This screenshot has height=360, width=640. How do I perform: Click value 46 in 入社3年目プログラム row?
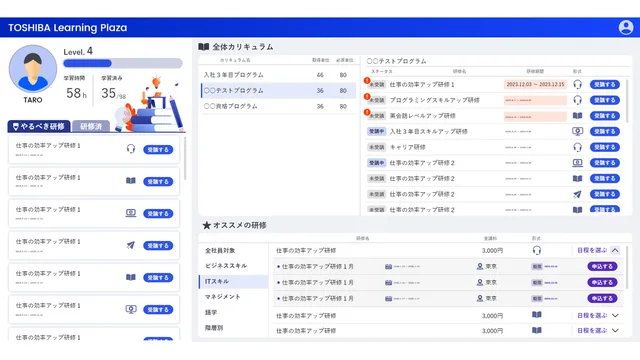pos(320,75)
